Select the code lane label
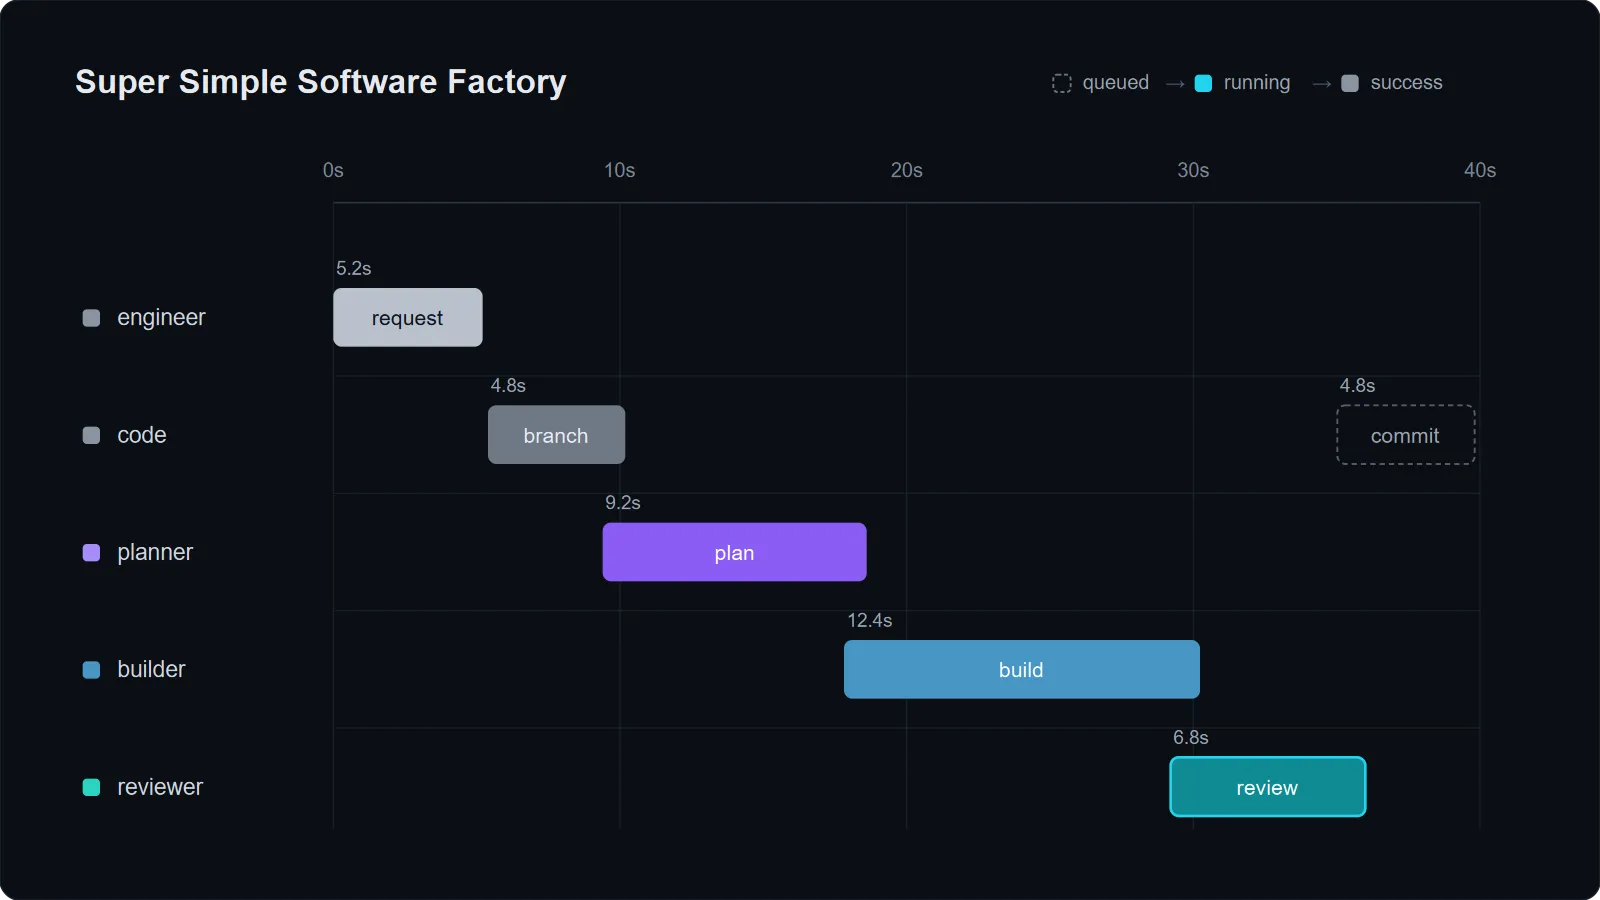1600x900 pixels. point(142,435)
